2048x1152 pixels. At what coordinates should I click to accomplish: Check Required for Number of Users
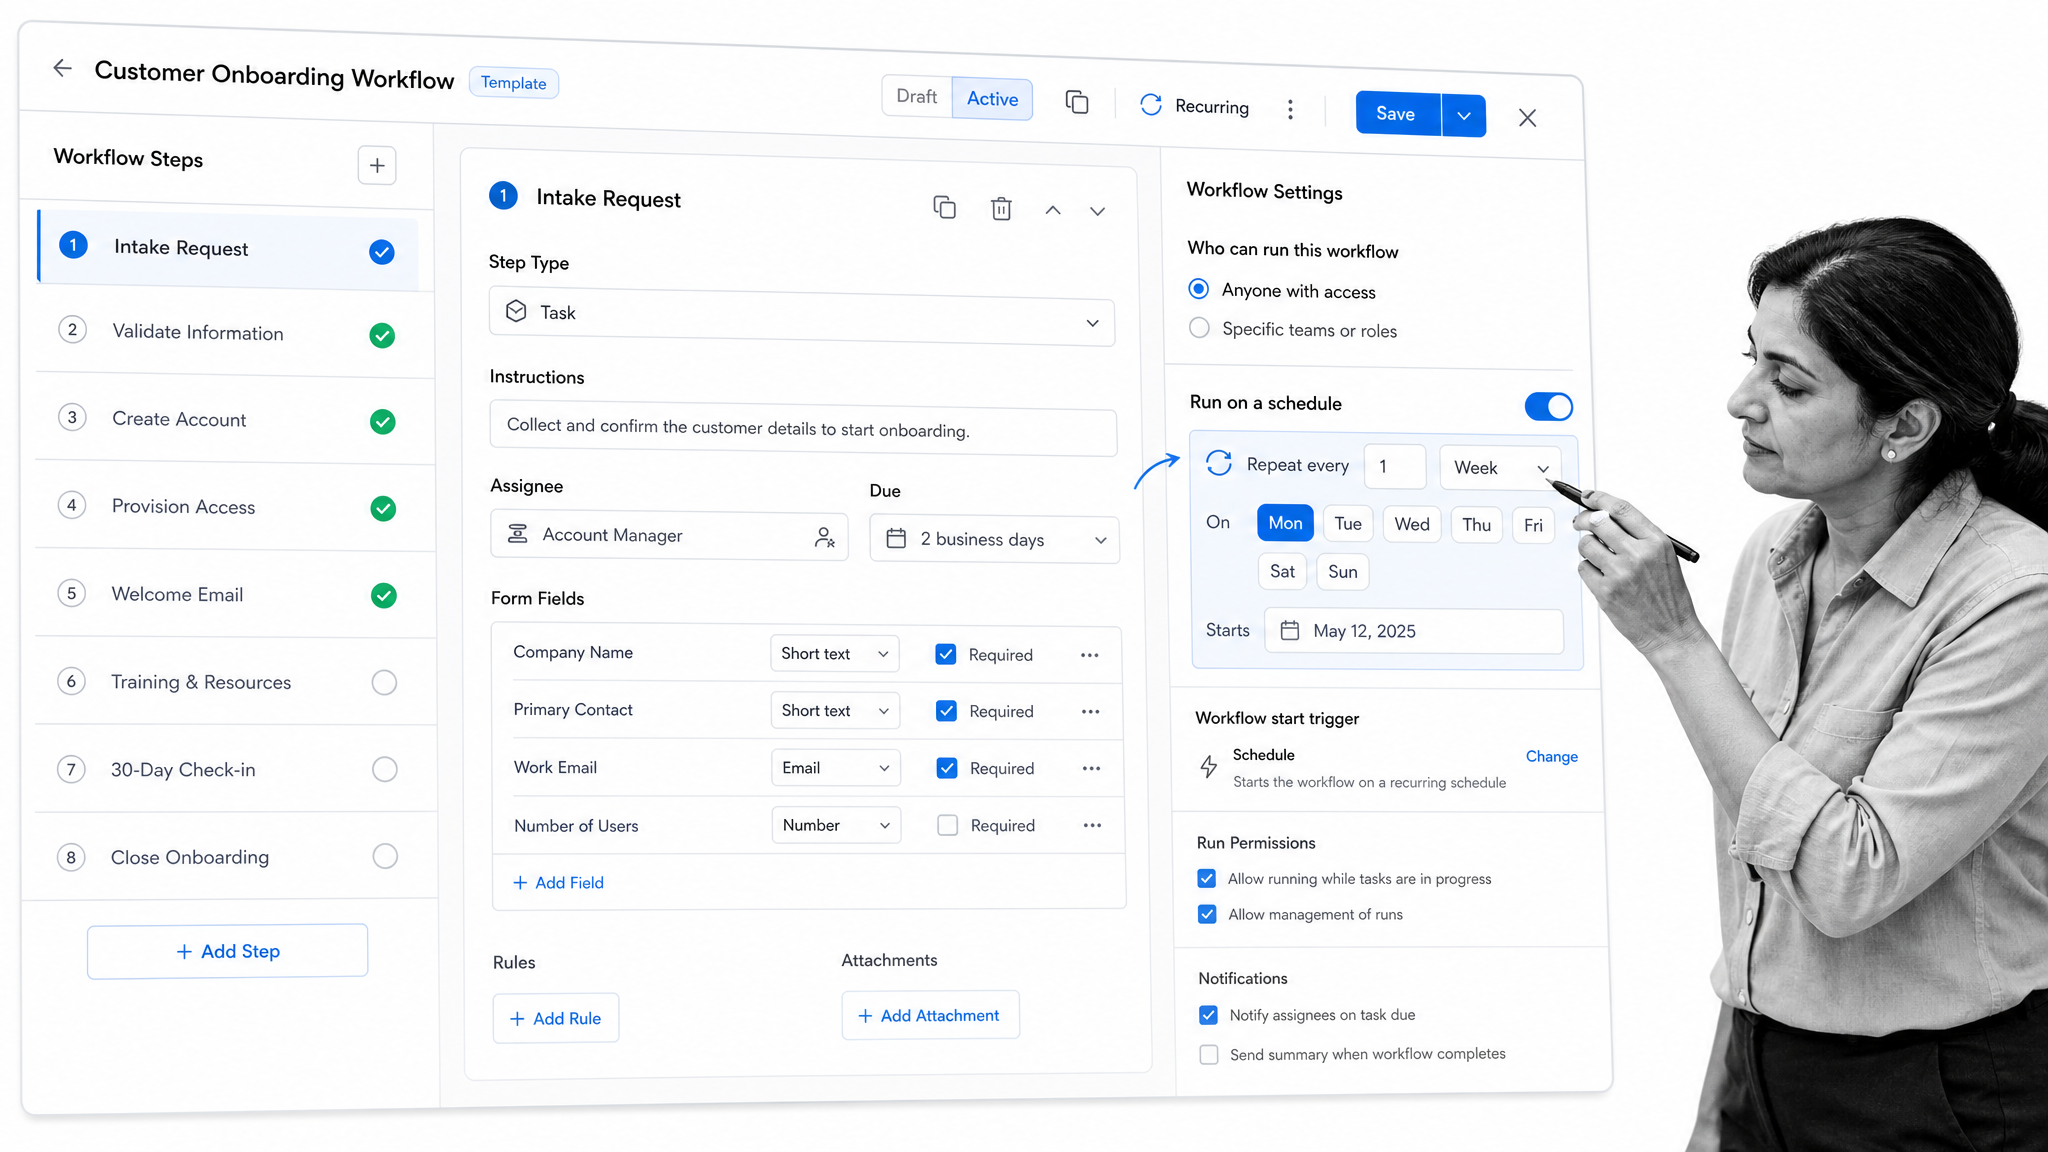pyautogui.click(x=947, y=825)
